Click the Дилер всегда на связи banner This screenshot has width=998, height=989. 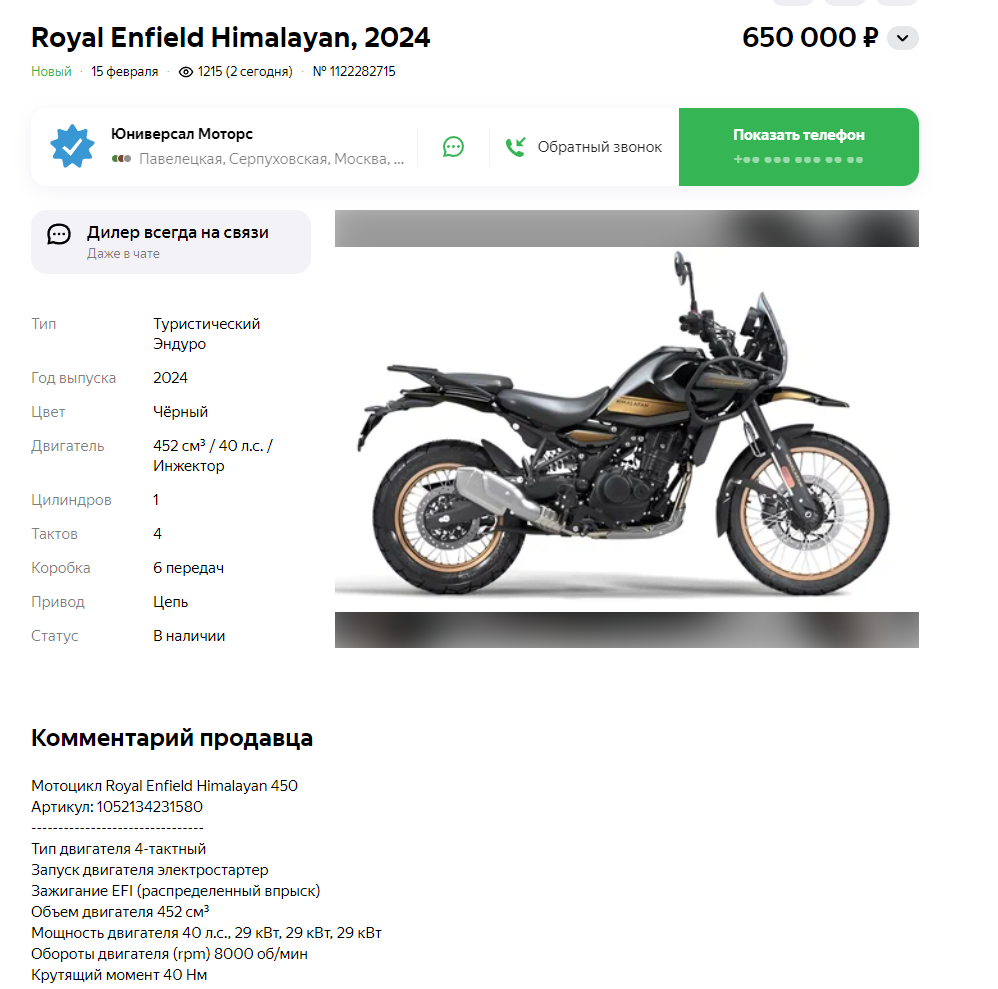[171, 242]
